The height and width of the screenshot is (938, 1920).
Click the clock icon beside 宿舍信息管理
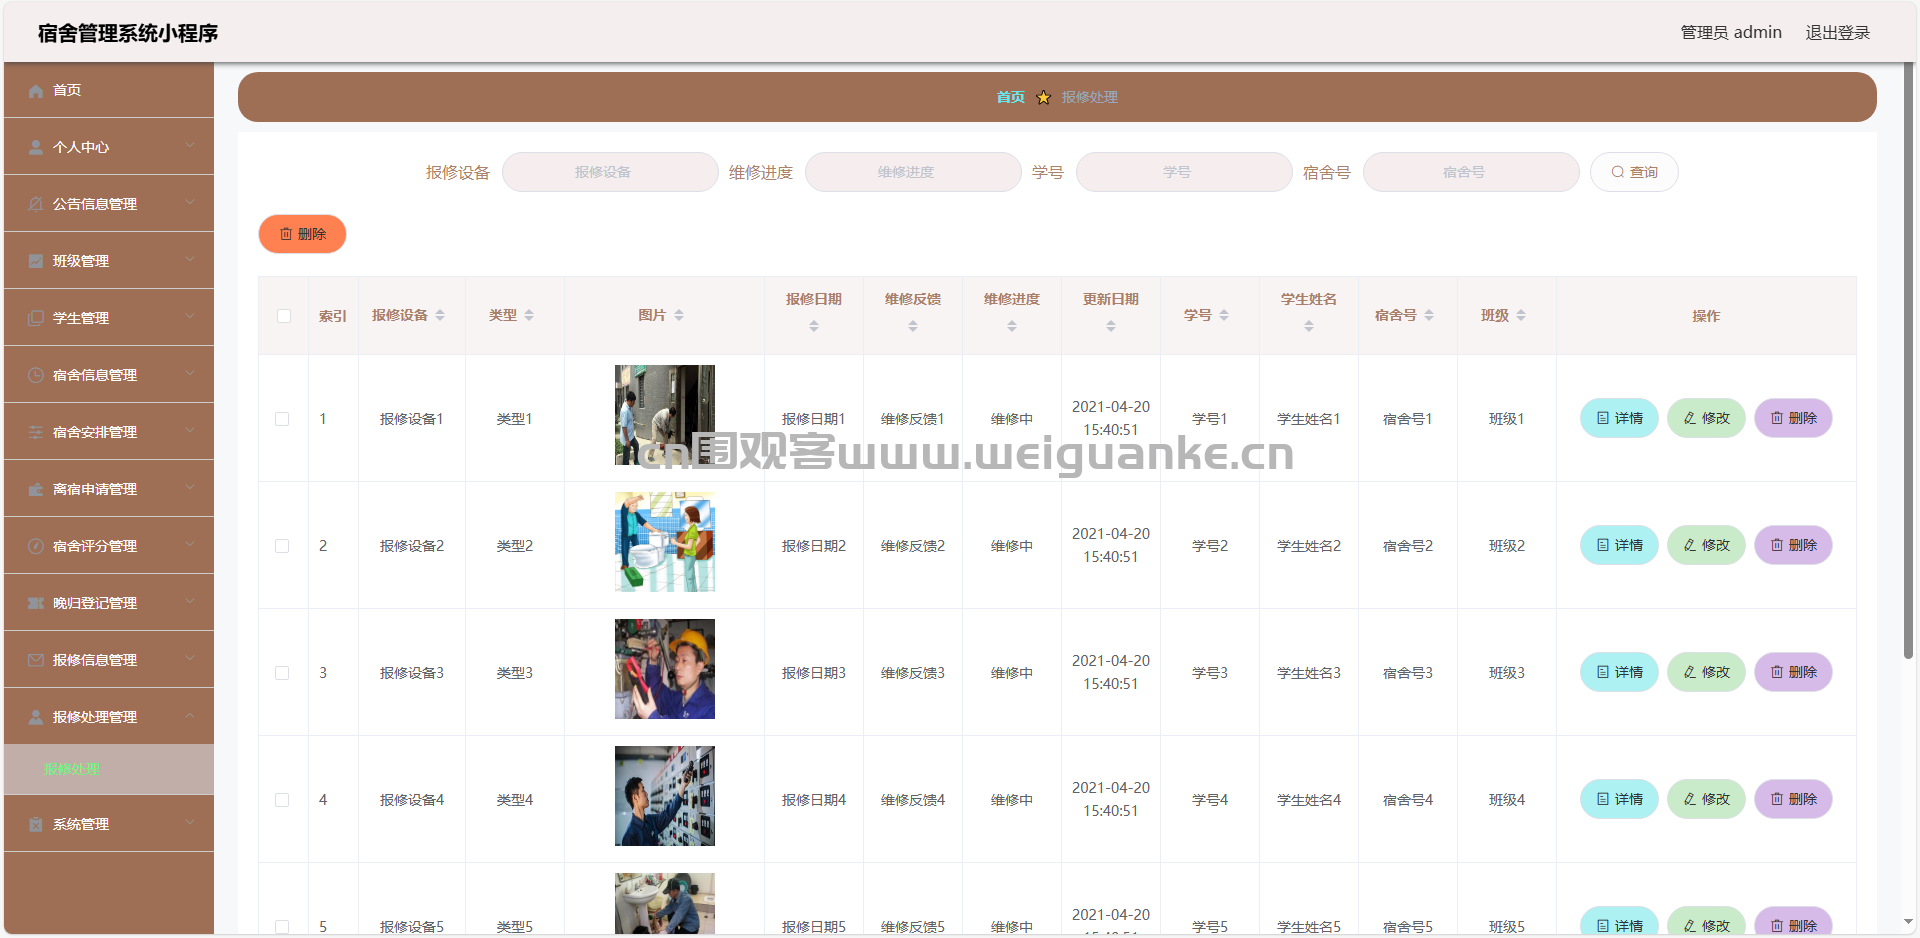point(36,376)
